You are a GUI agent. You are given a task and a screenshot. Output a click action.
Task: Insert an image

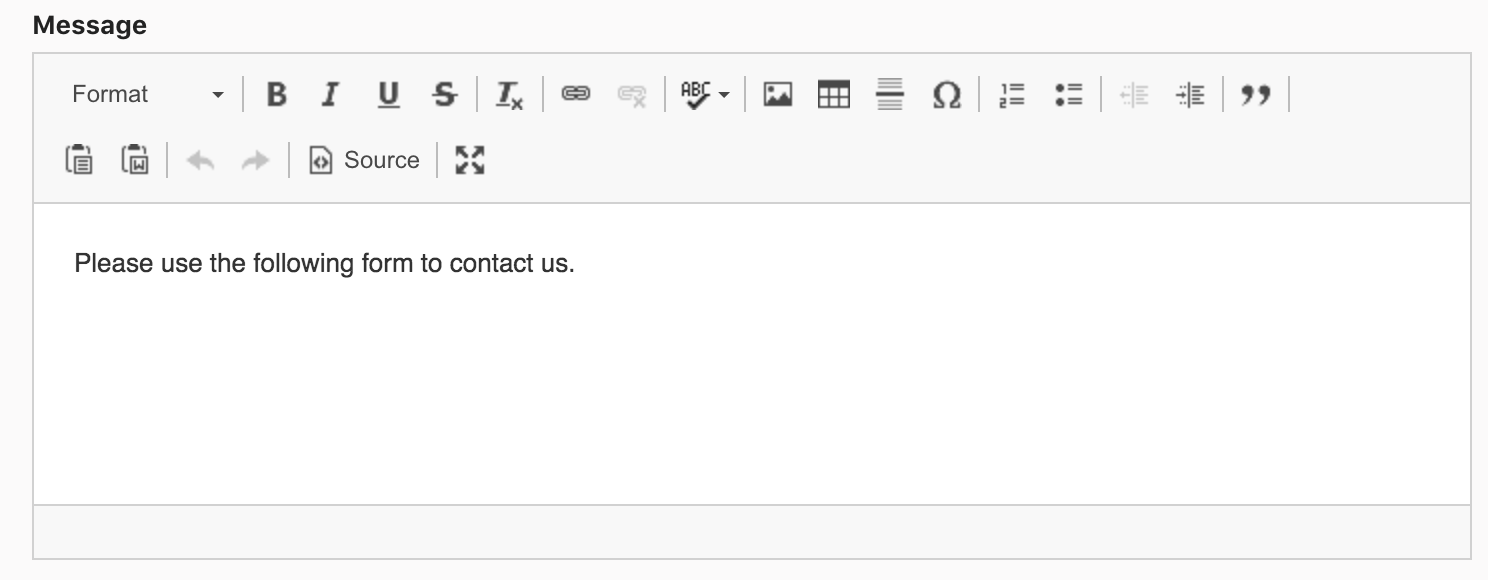tap(777, 95)
